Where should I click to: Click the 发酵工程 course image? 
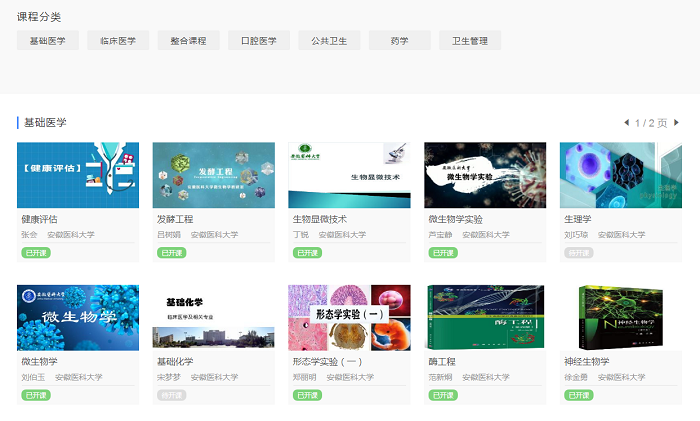click(x=214, y=175)
